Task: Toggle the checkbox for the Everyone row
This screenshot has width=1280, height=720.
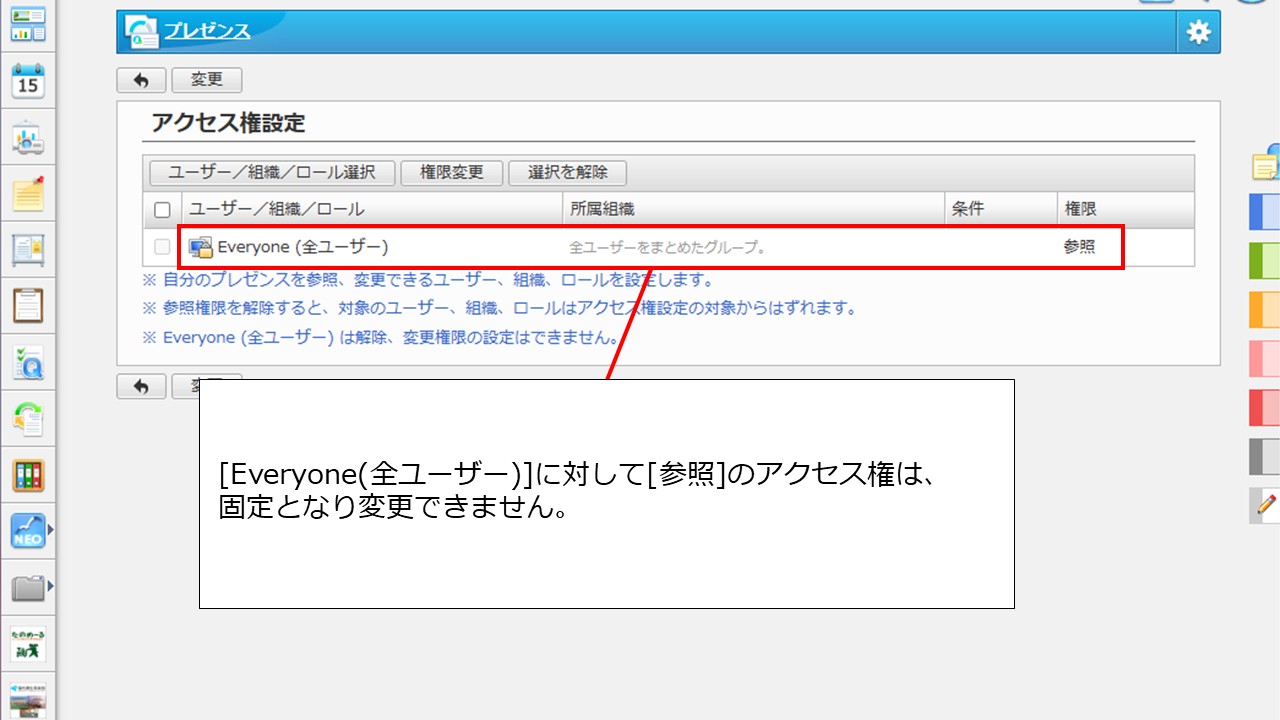Action: 162,247
